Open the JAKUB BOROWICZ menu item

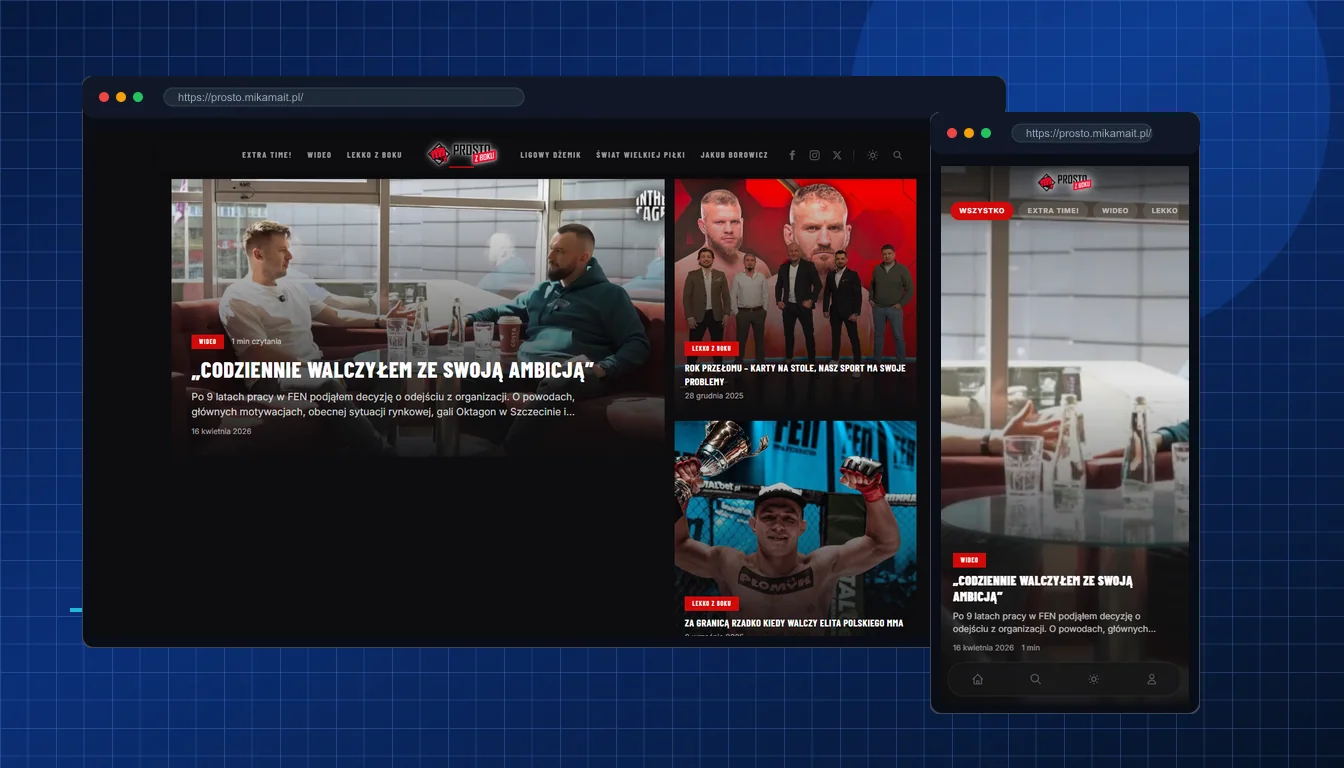735,155
